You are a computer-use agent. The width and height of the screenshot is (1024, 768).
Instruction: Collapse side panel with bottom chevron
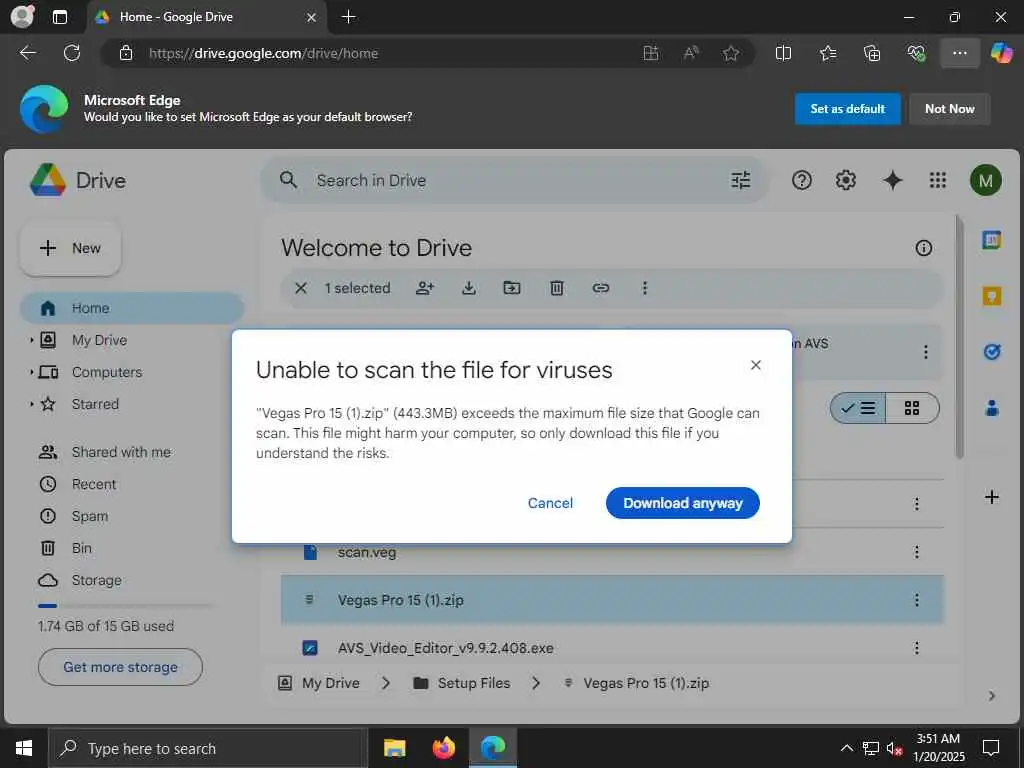pos(991,696)
